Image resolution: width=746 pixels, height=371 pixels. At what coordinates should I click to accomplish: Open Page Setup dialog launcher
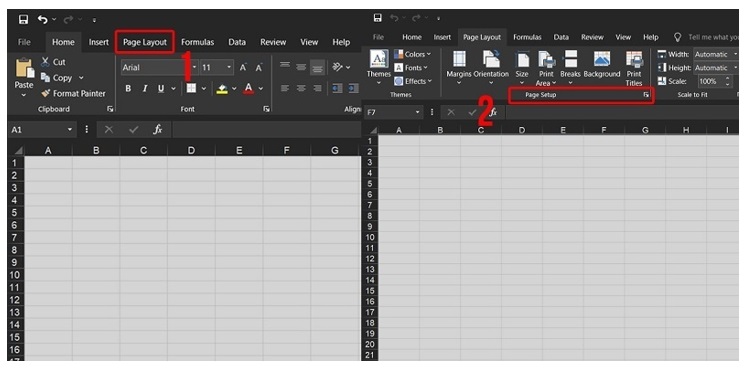point(646,95)
